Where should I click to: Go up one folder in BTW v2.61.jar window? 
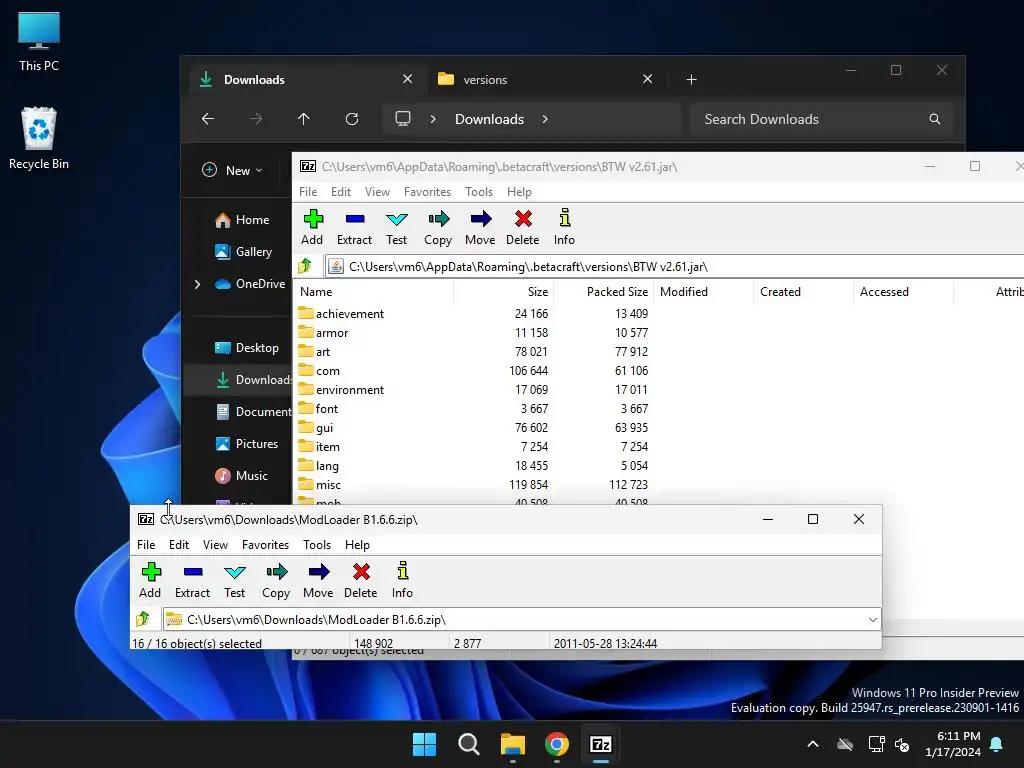click(305, 266)
